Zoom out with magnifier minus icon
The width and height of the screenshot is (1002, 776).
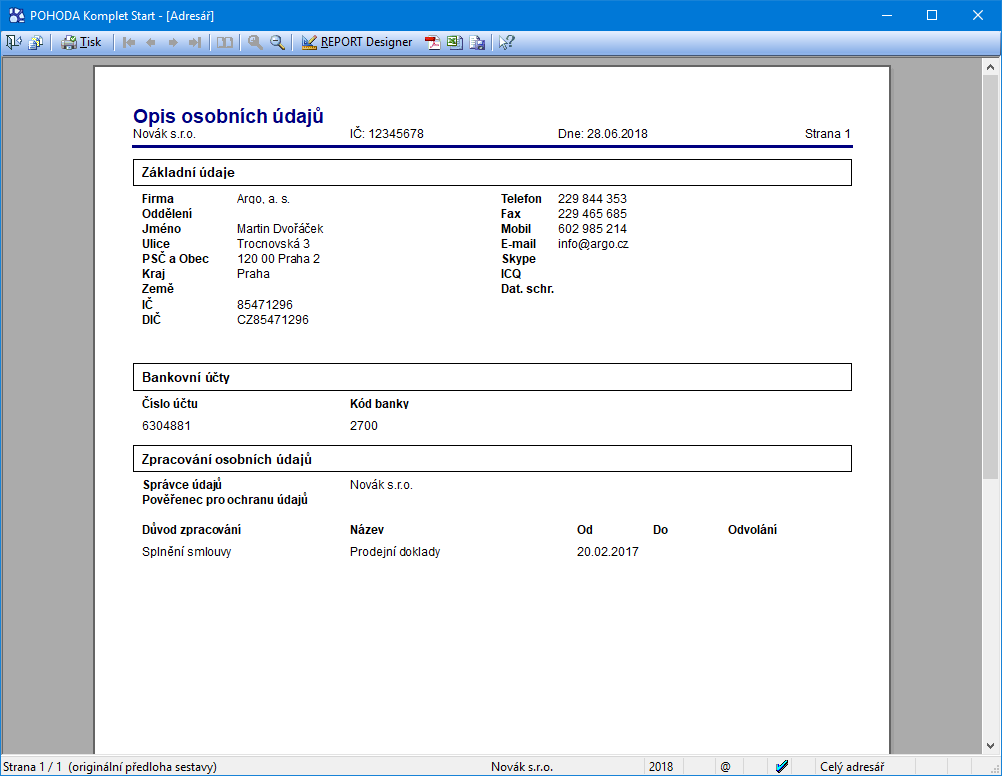277,42
